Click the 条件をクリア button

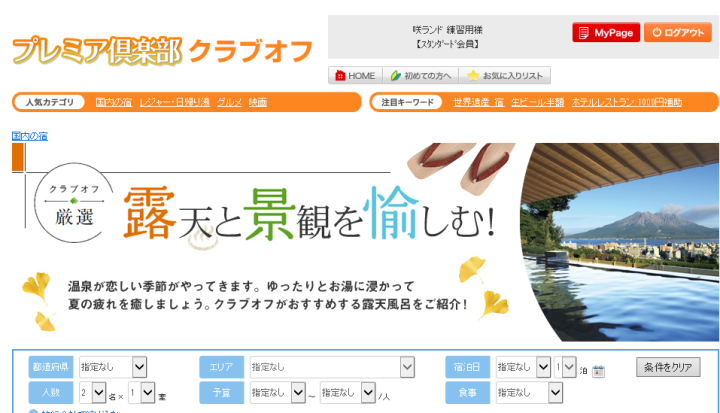click(668, 367)
